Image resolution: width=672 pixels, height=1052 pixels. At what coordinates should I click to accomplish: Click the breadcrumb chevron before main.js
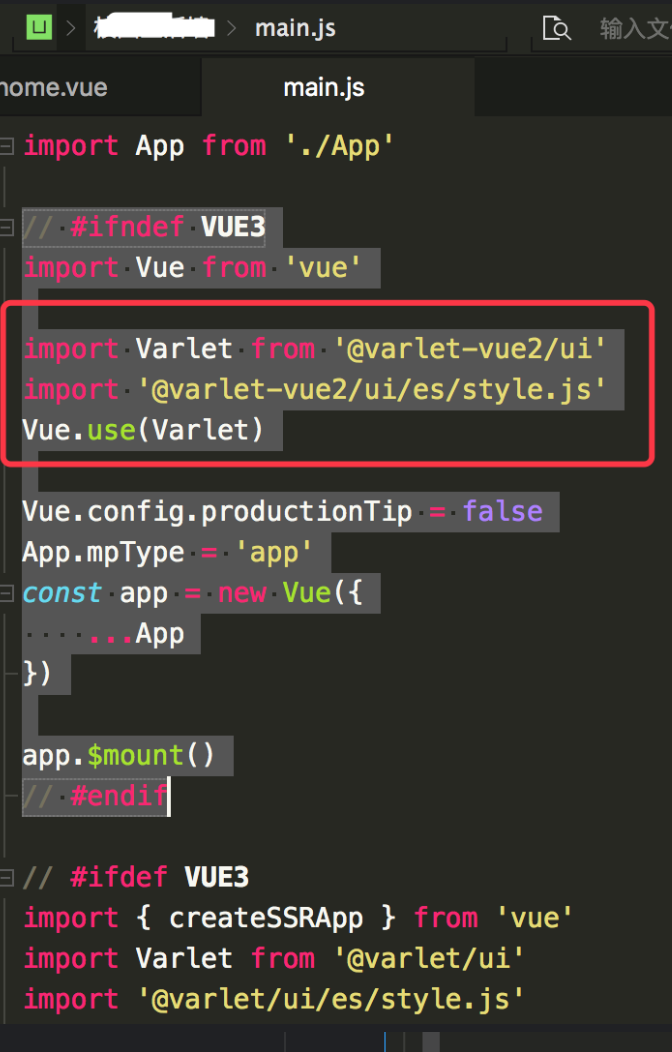[232, 28]
